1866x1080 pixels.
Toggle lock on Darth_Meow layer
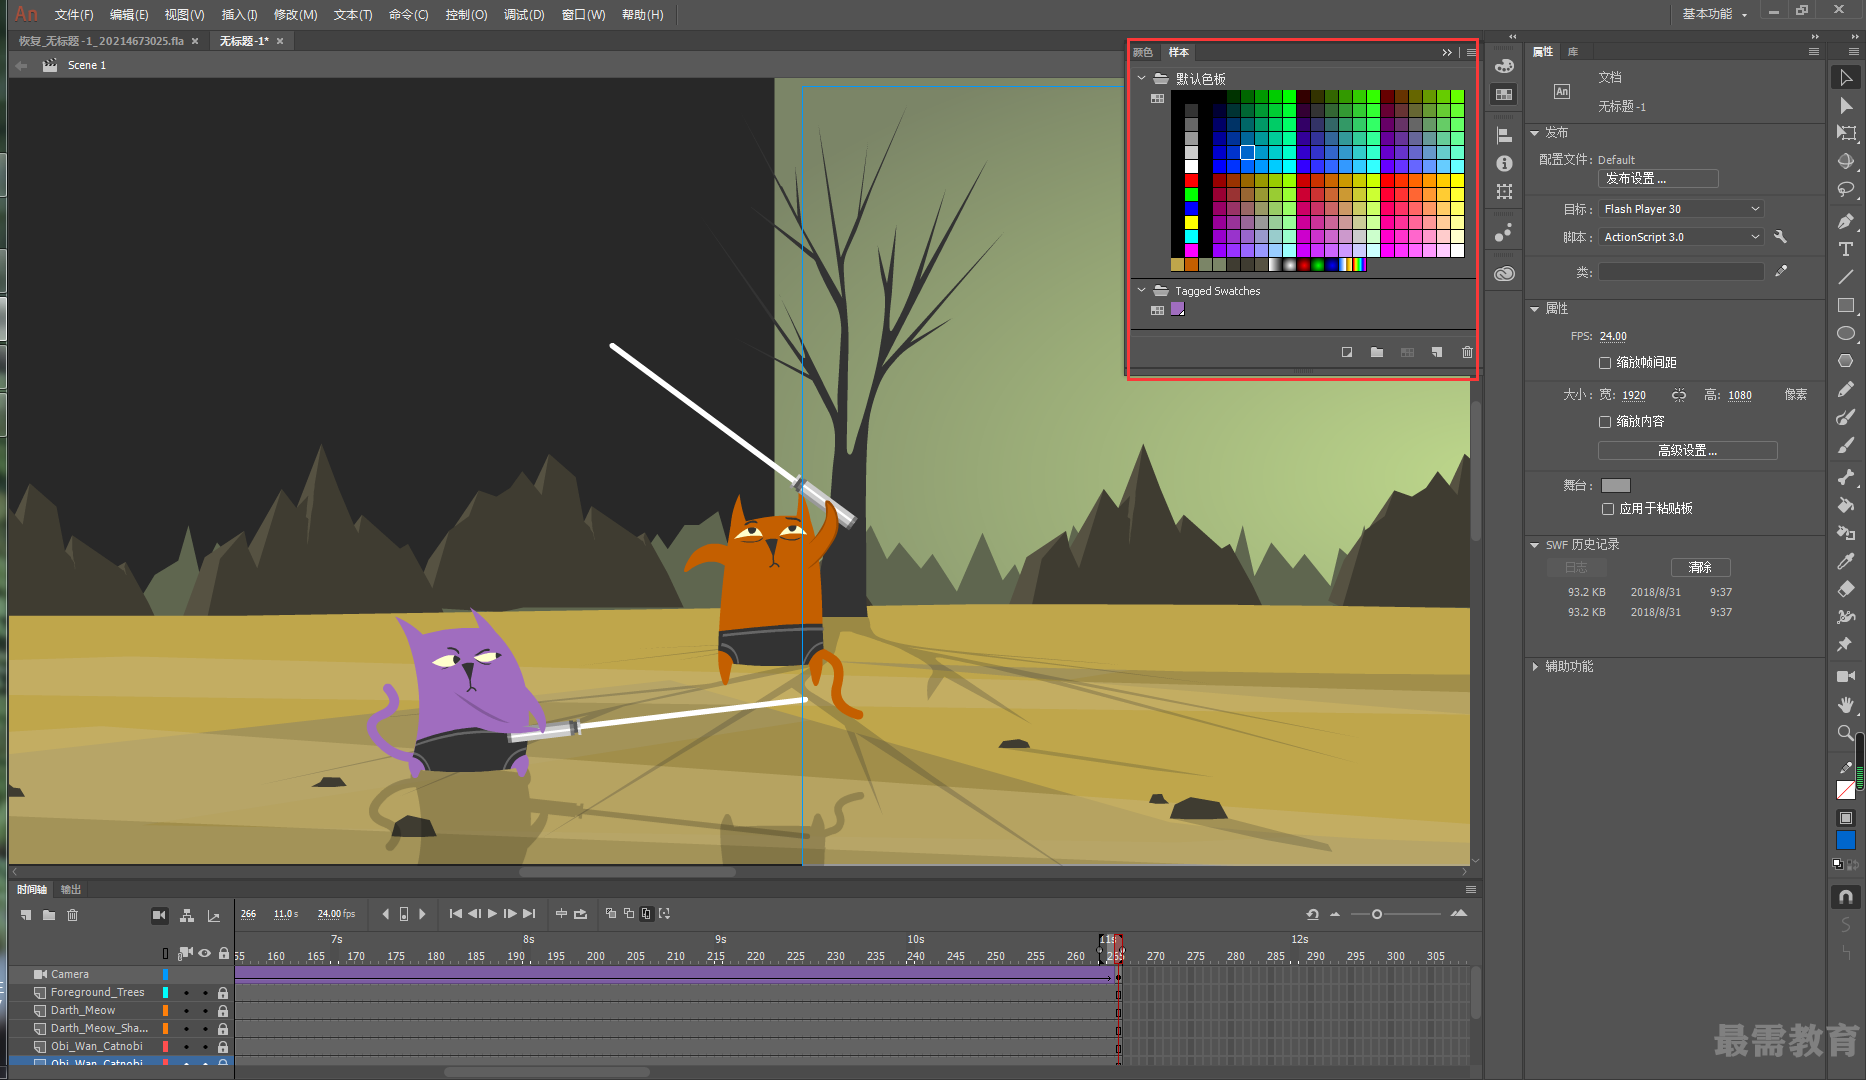pos(223,1011)
